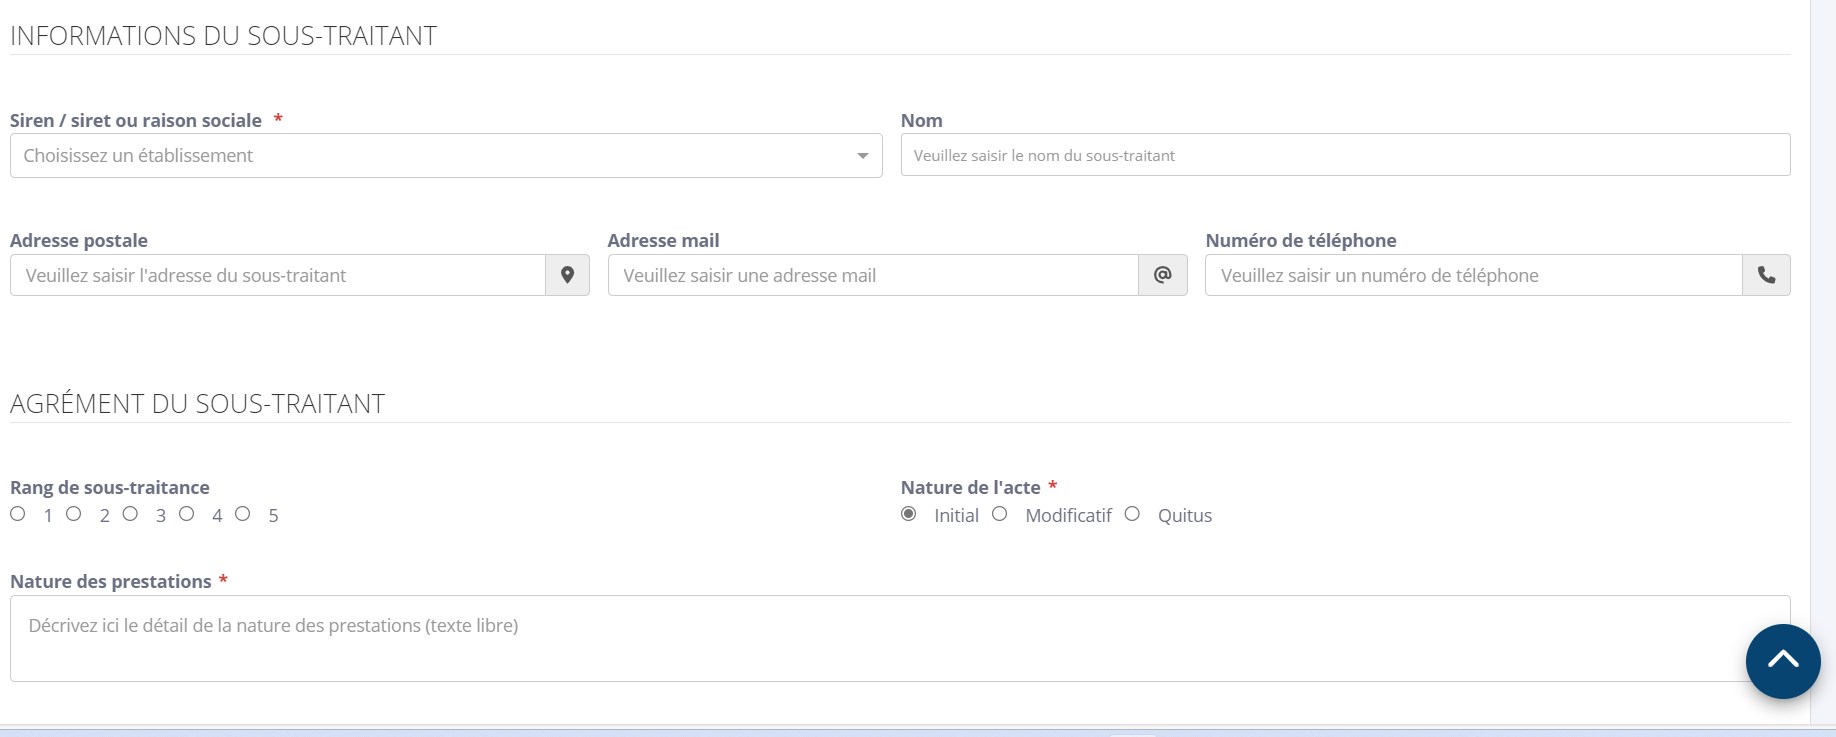
Task: Focus the Nom du sous-traitant field
Action: tap(1345, 155)
